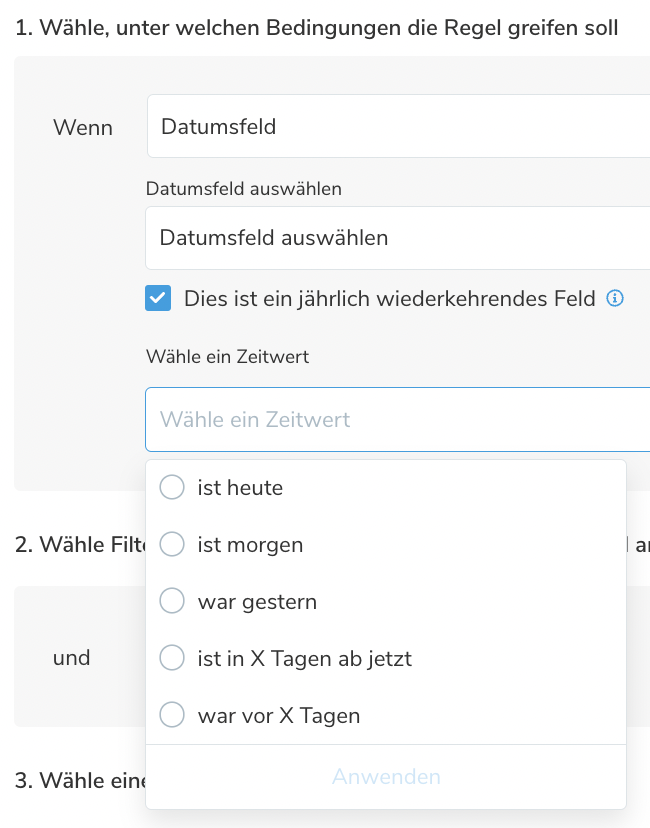Click the info icon beside the yearly recurring field

(616, 298)
